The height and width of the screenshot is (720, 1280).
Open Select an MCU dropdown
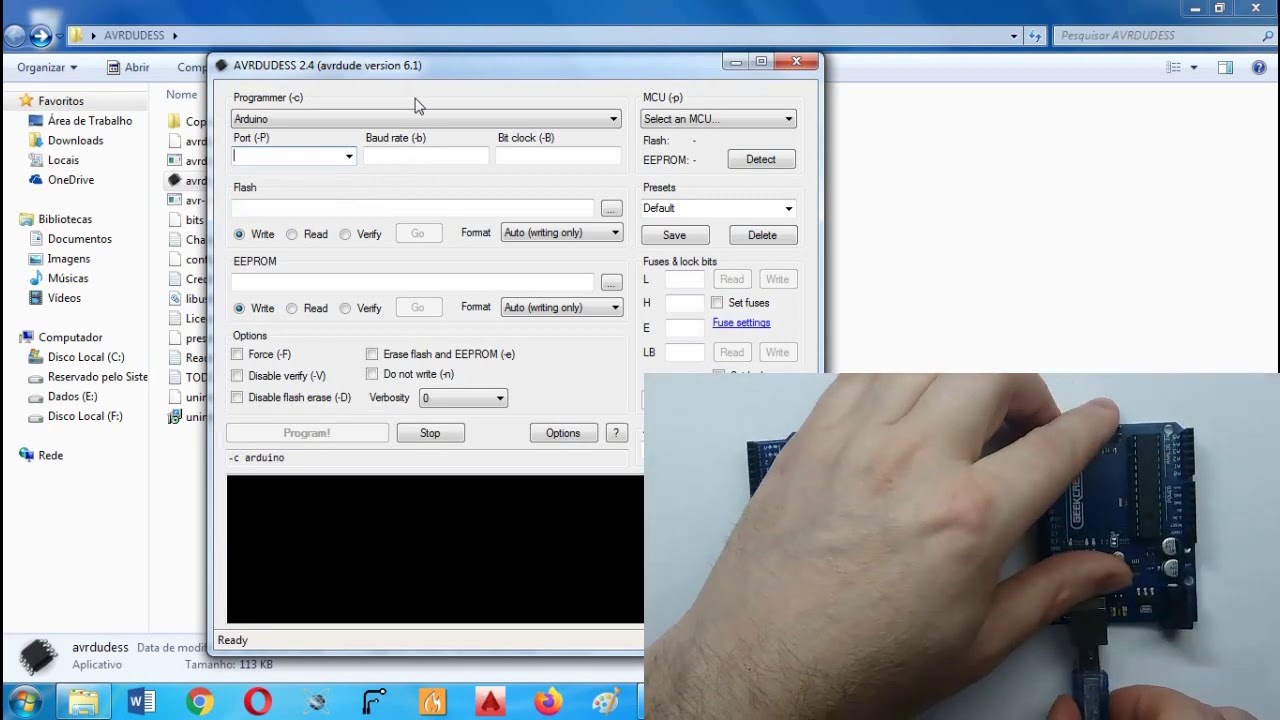(x=718, y=119)
